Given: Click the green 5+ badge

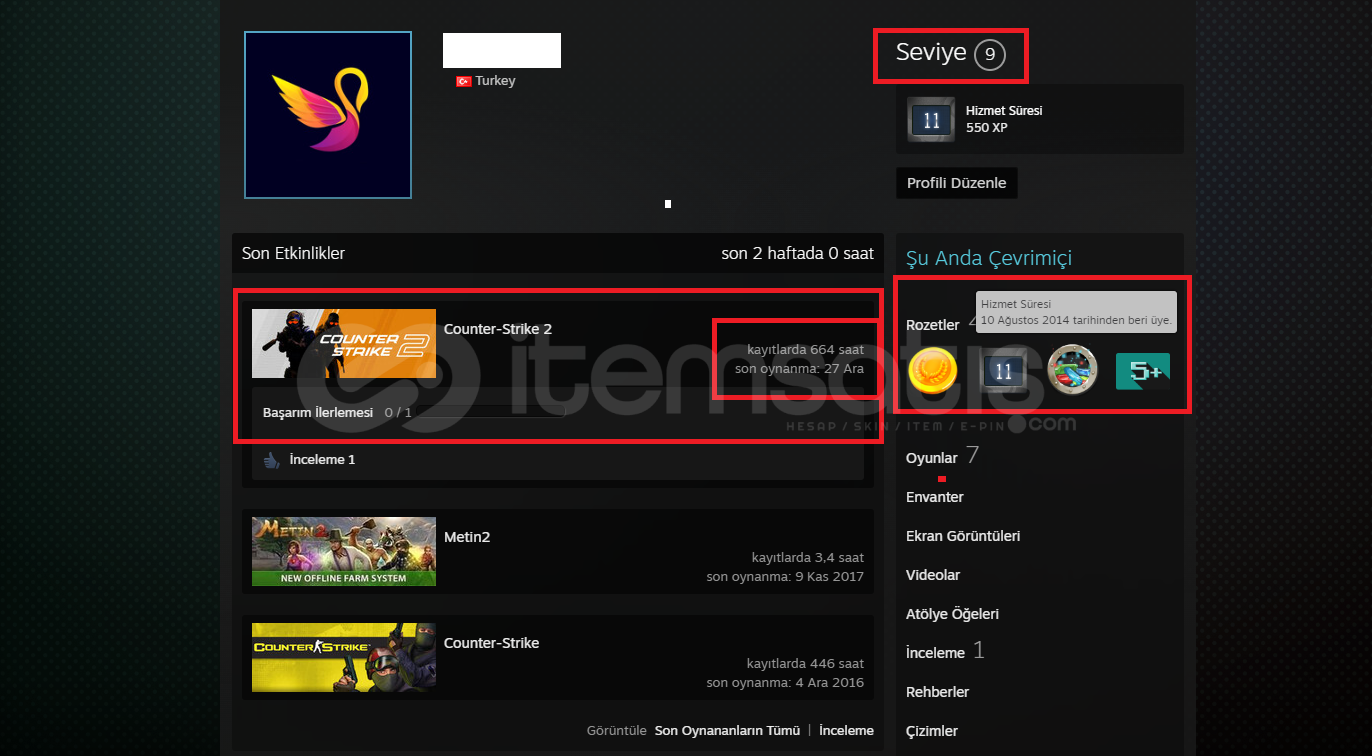Looking at the screenshot, I should (x=1143, y=371).
